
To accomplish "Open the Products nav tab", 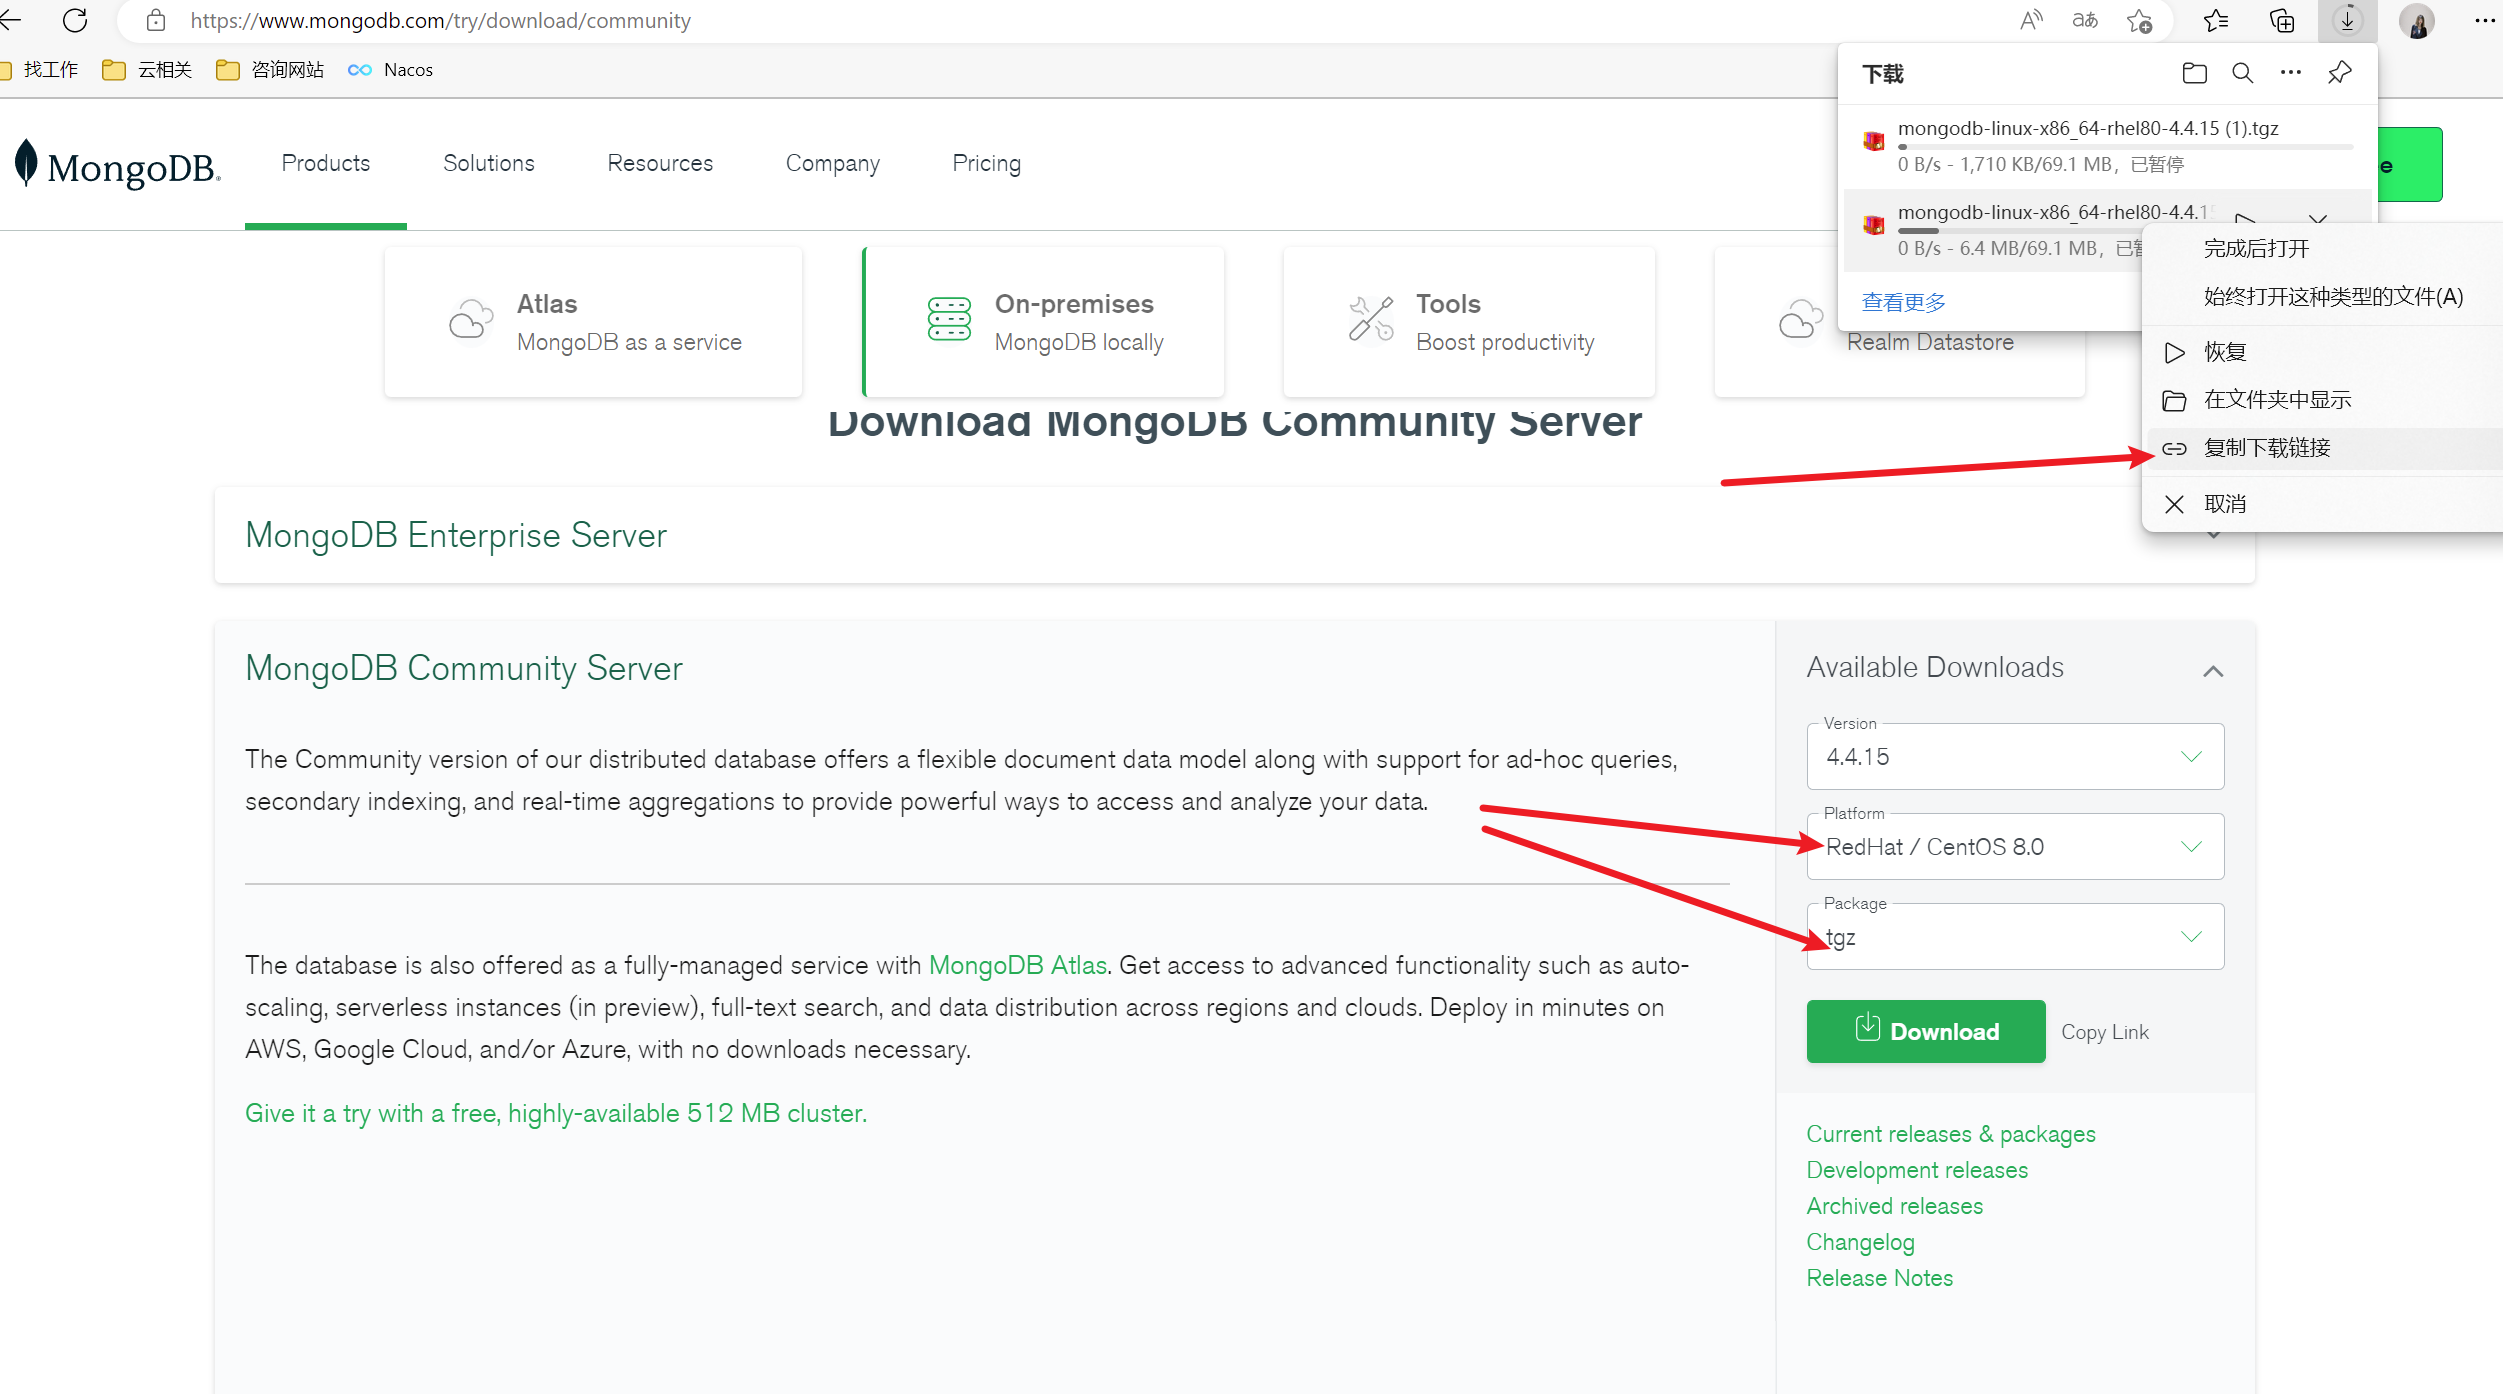I will (x=326, y=164).
